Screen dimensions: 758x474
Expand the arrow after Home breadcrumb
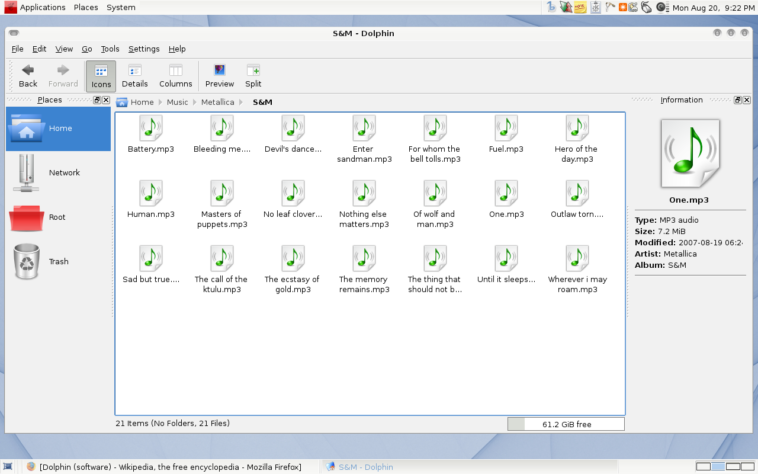tap(160, 102)
